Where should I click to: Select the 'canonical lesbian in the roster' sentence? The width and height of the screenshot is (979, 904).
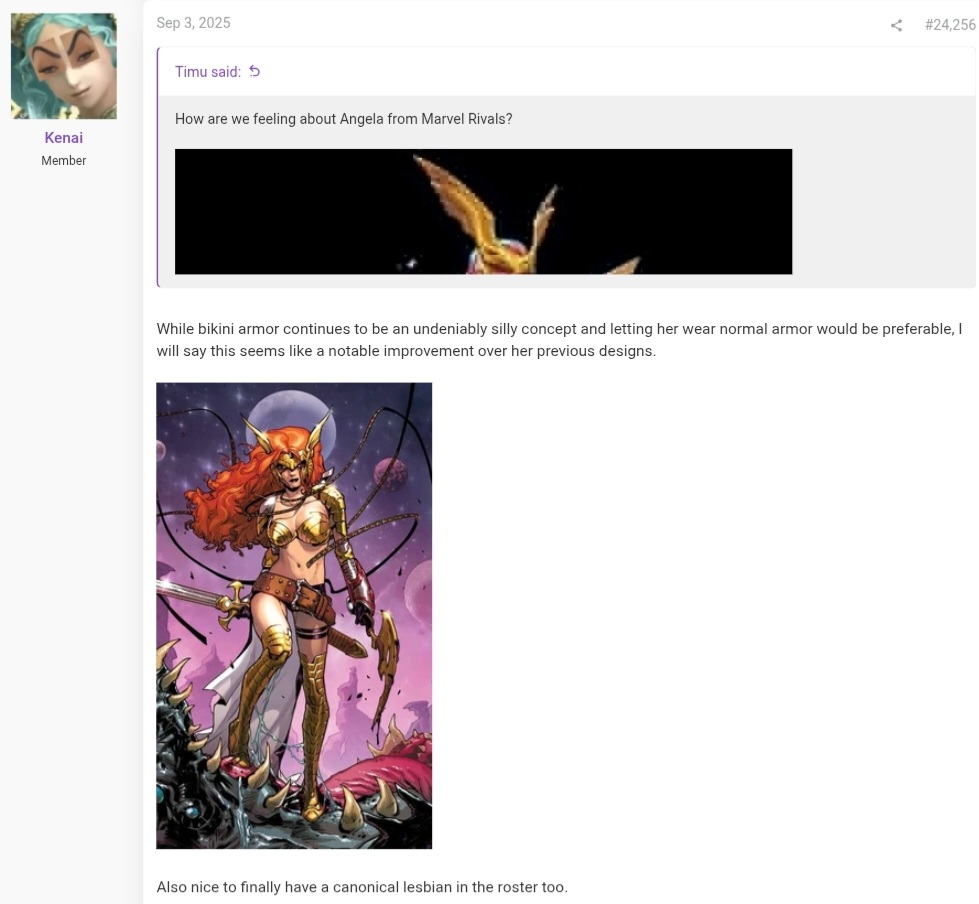[x=362, y=887]
